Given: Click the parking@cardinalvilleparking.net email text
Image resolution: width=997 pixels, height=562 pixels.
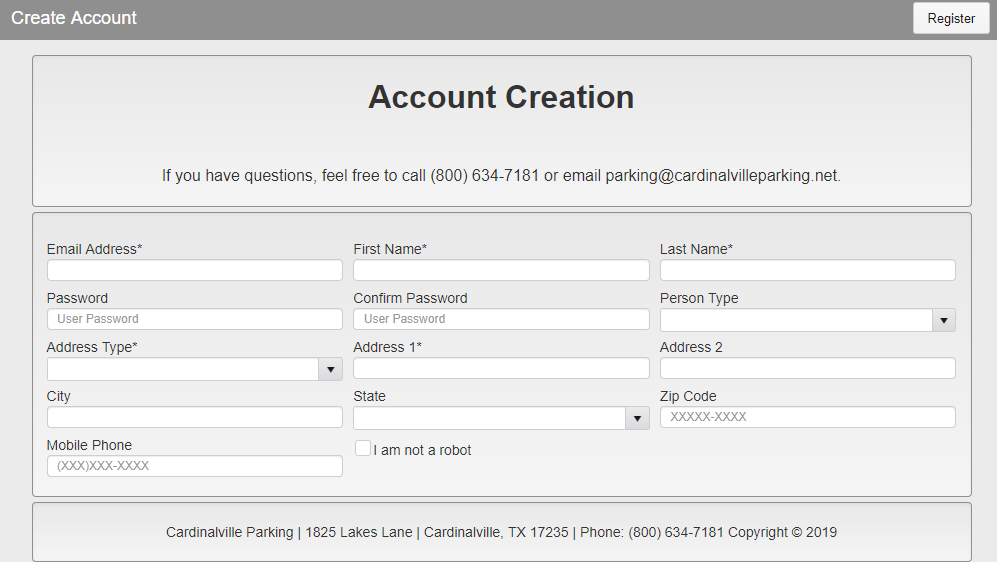Looking at the screenshot, I should pyautogui.click(x=721, y=175).
